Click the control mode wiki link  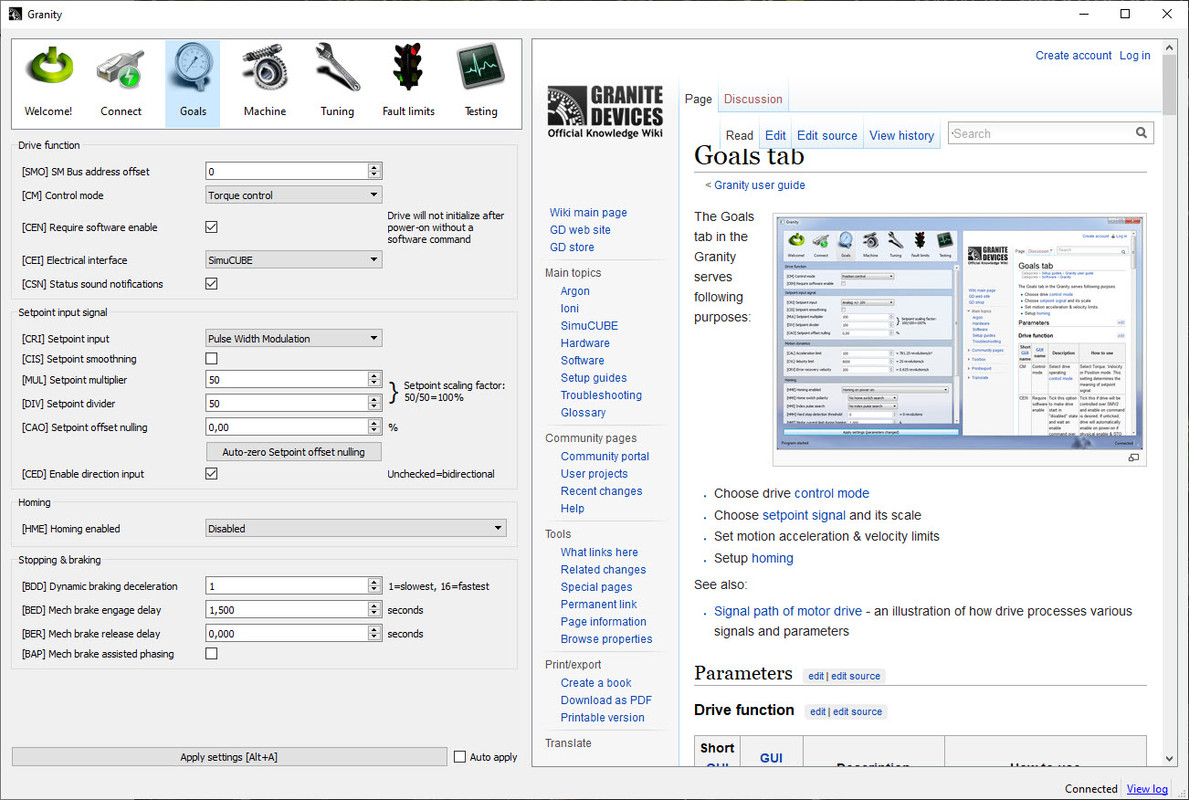pyautogui.click(x=831, y=493)
